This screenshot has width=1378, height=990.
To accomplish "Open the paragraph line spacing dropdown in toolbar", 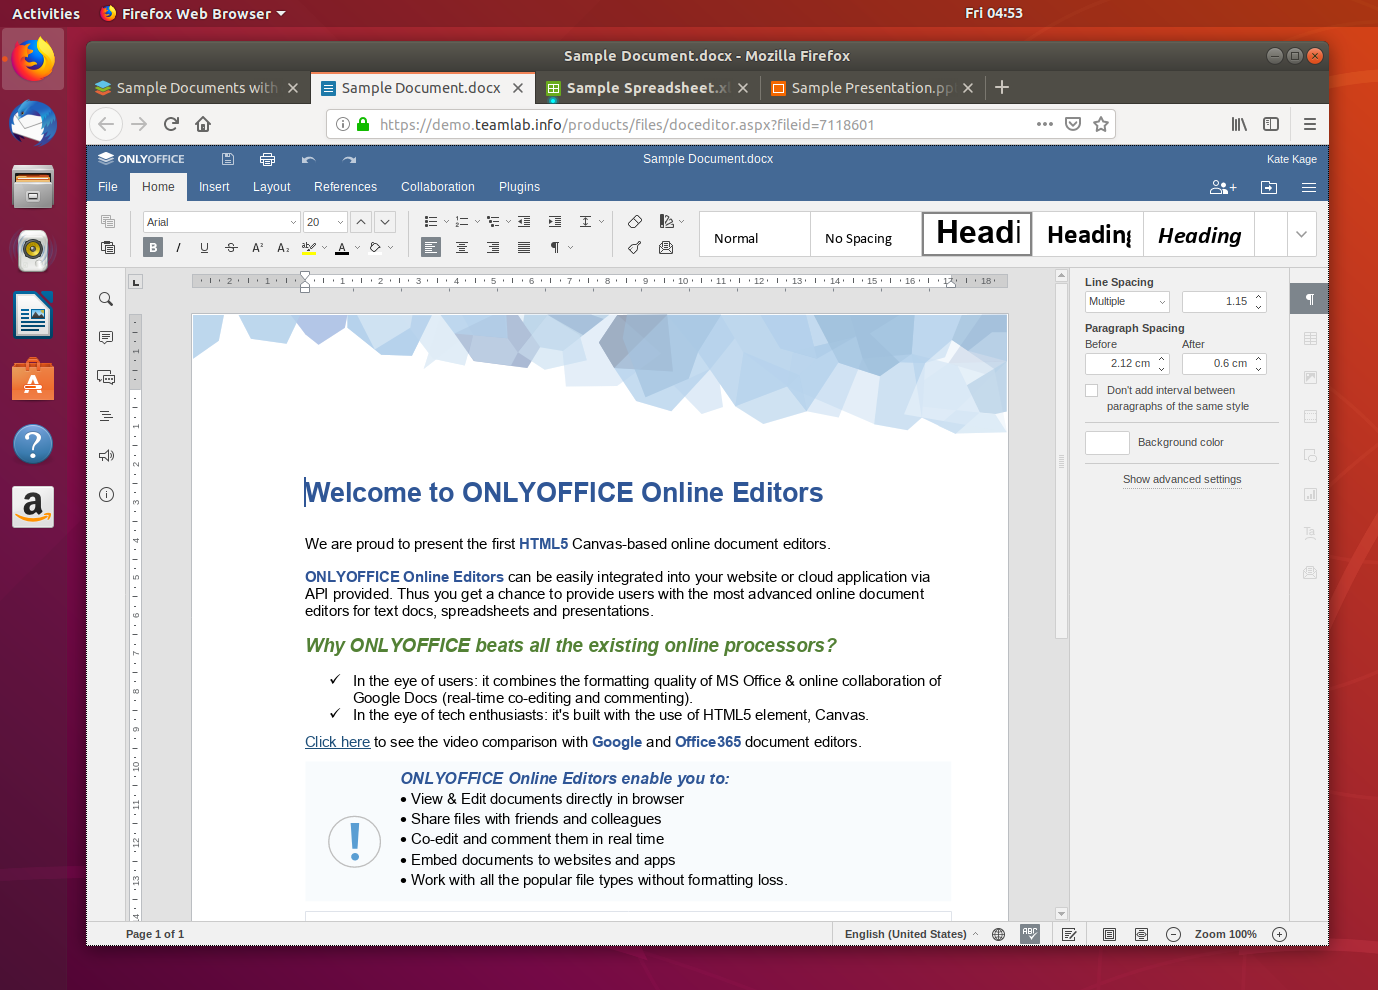I will click(591, 221).
